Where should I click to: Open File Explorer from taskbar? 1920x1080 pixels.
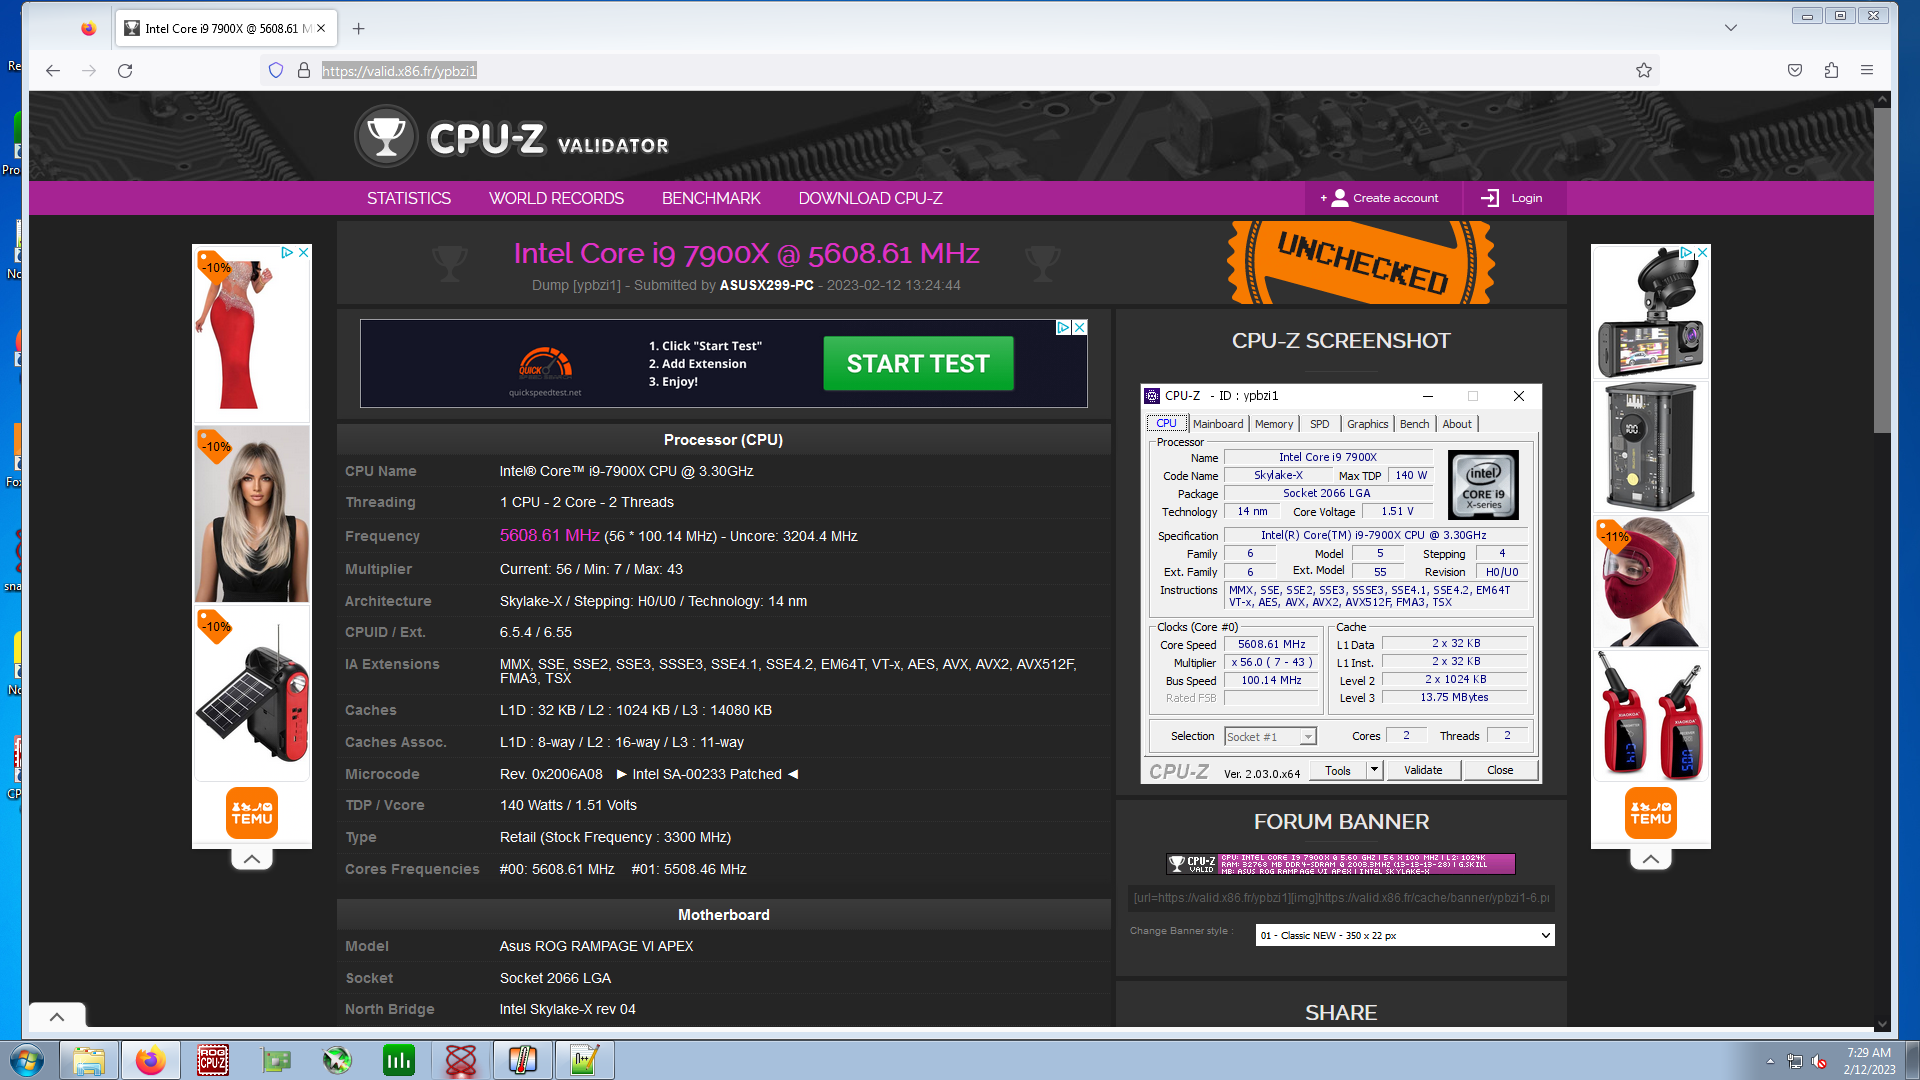tap(89, 1060)
